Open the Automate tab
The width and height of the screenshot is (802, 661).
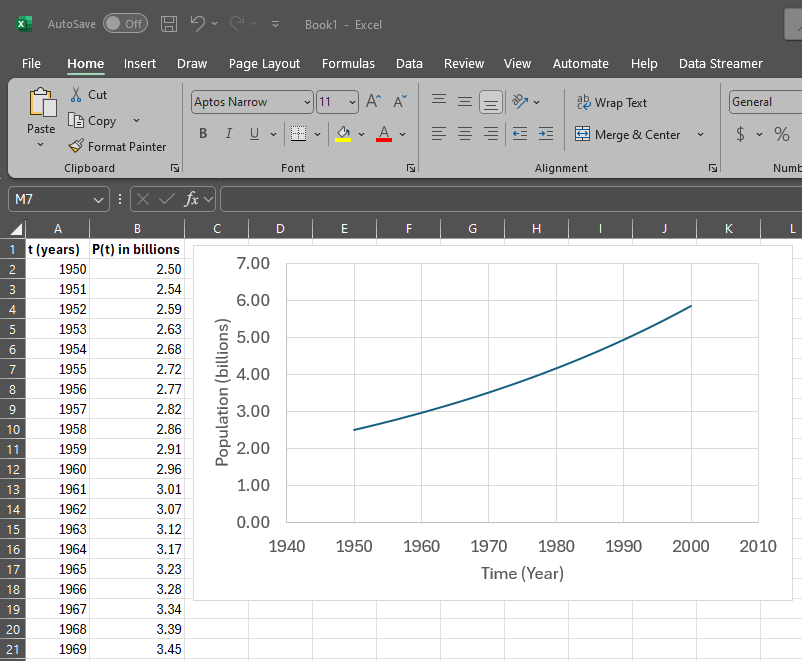[581, 63]
